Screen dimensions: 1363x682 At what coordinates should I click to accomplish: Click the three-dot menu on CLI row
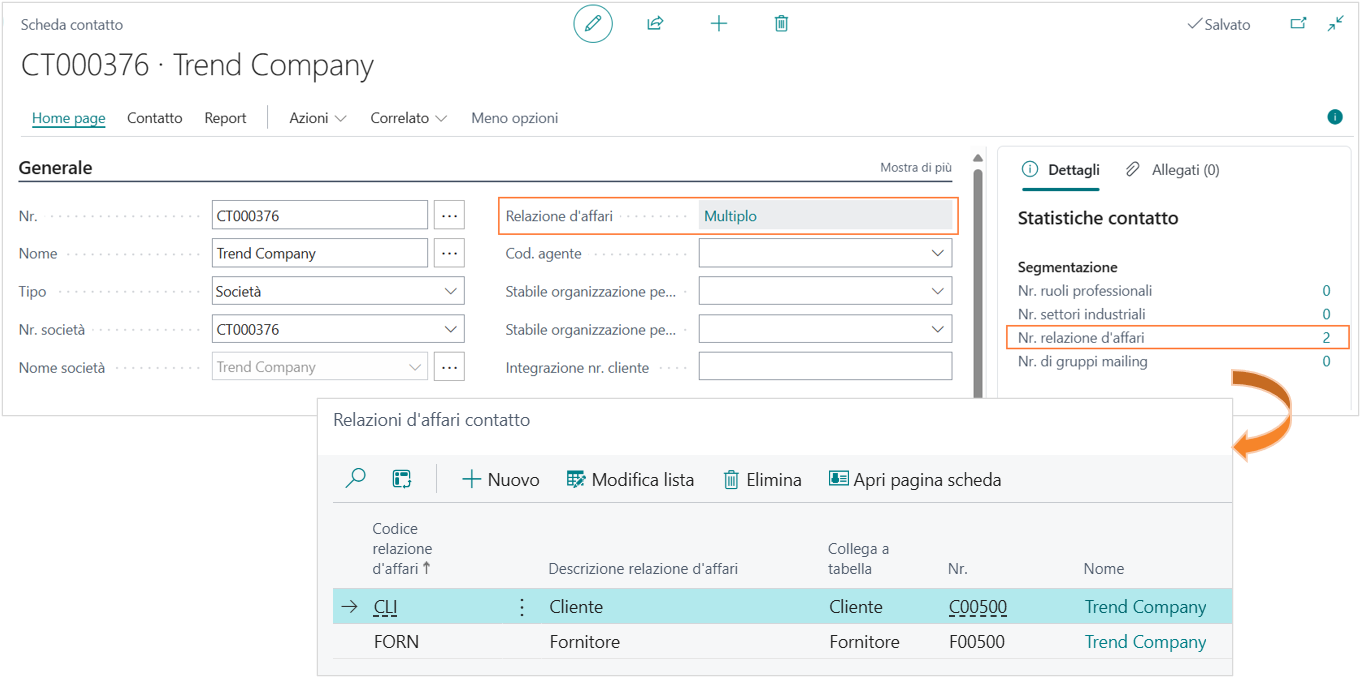point(521,607)
